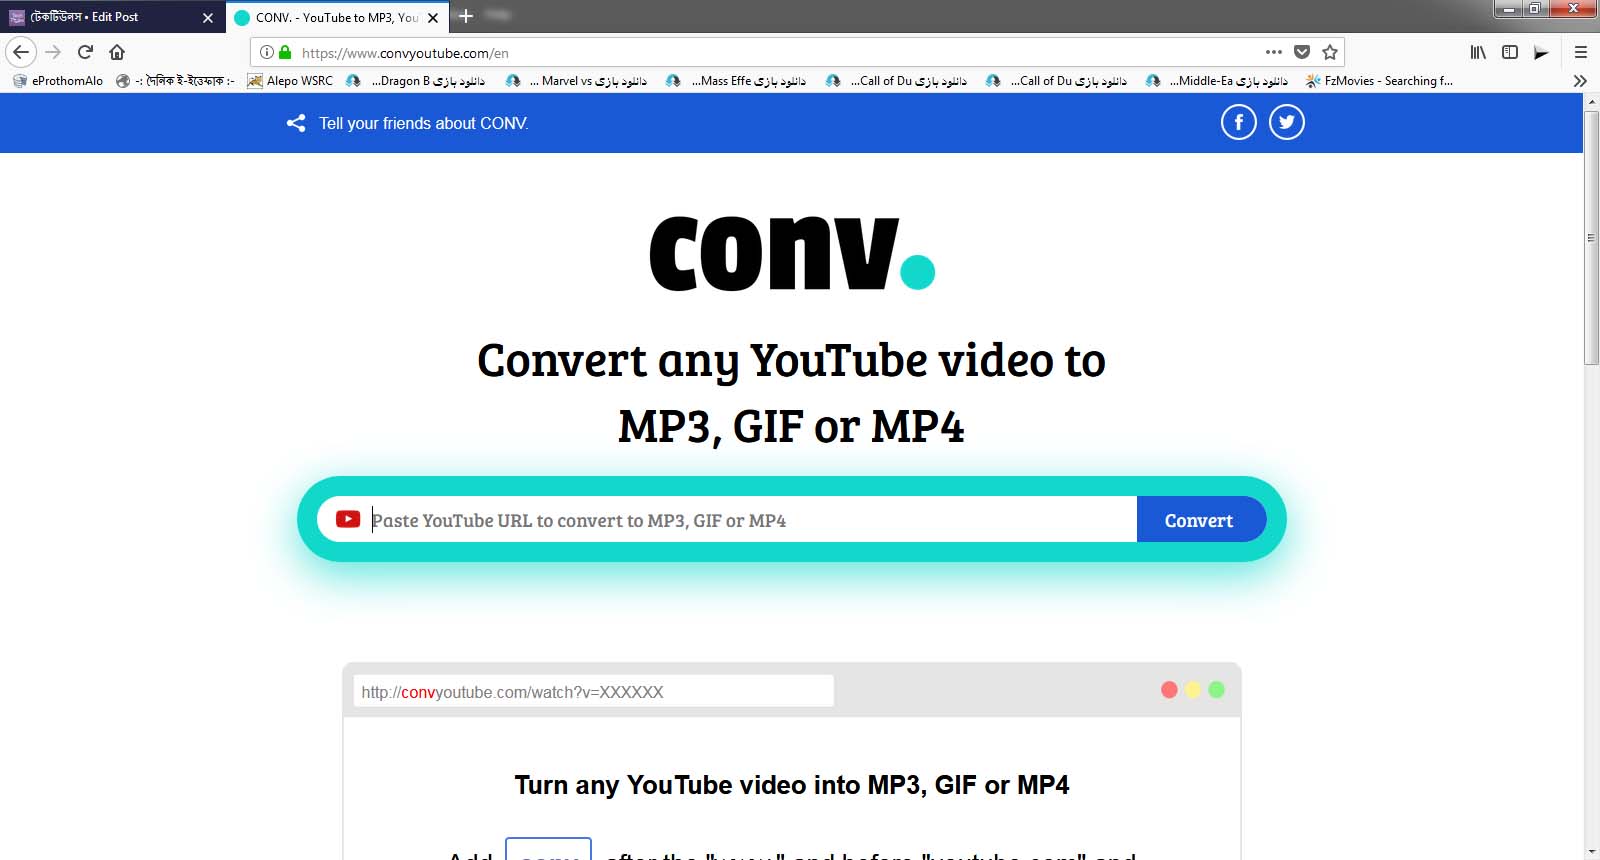Bookmark this page with the star

(x=1330, y=52)
